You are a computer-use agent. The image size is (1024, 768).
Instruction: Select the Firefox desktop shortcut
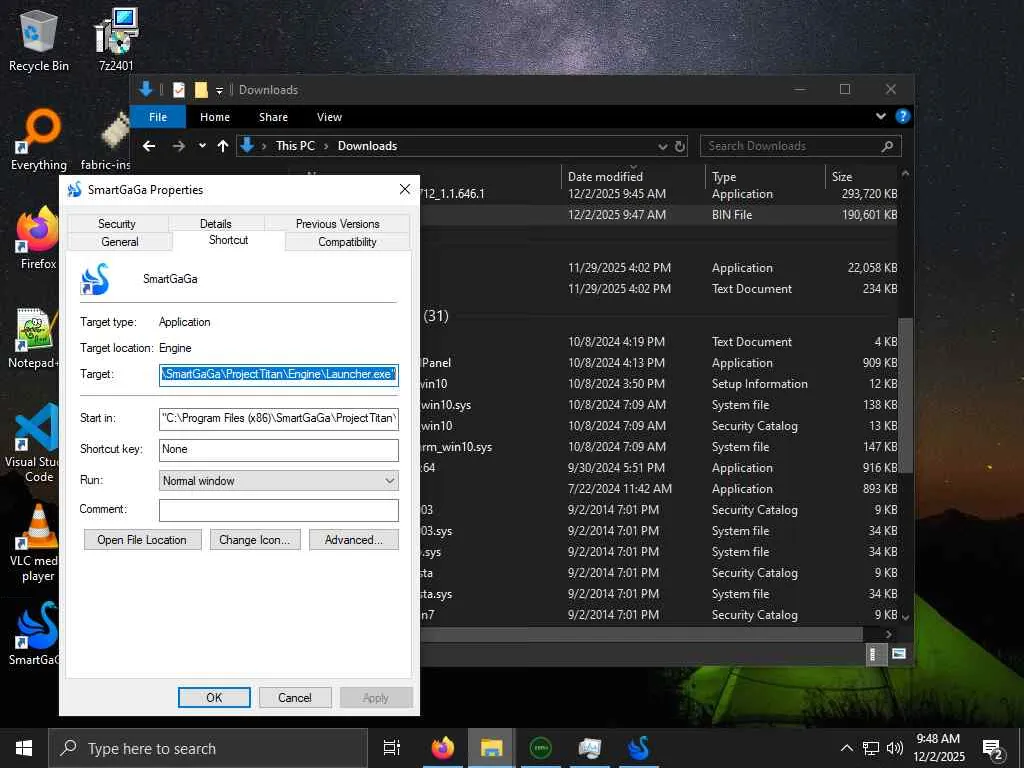coord(38,238)
